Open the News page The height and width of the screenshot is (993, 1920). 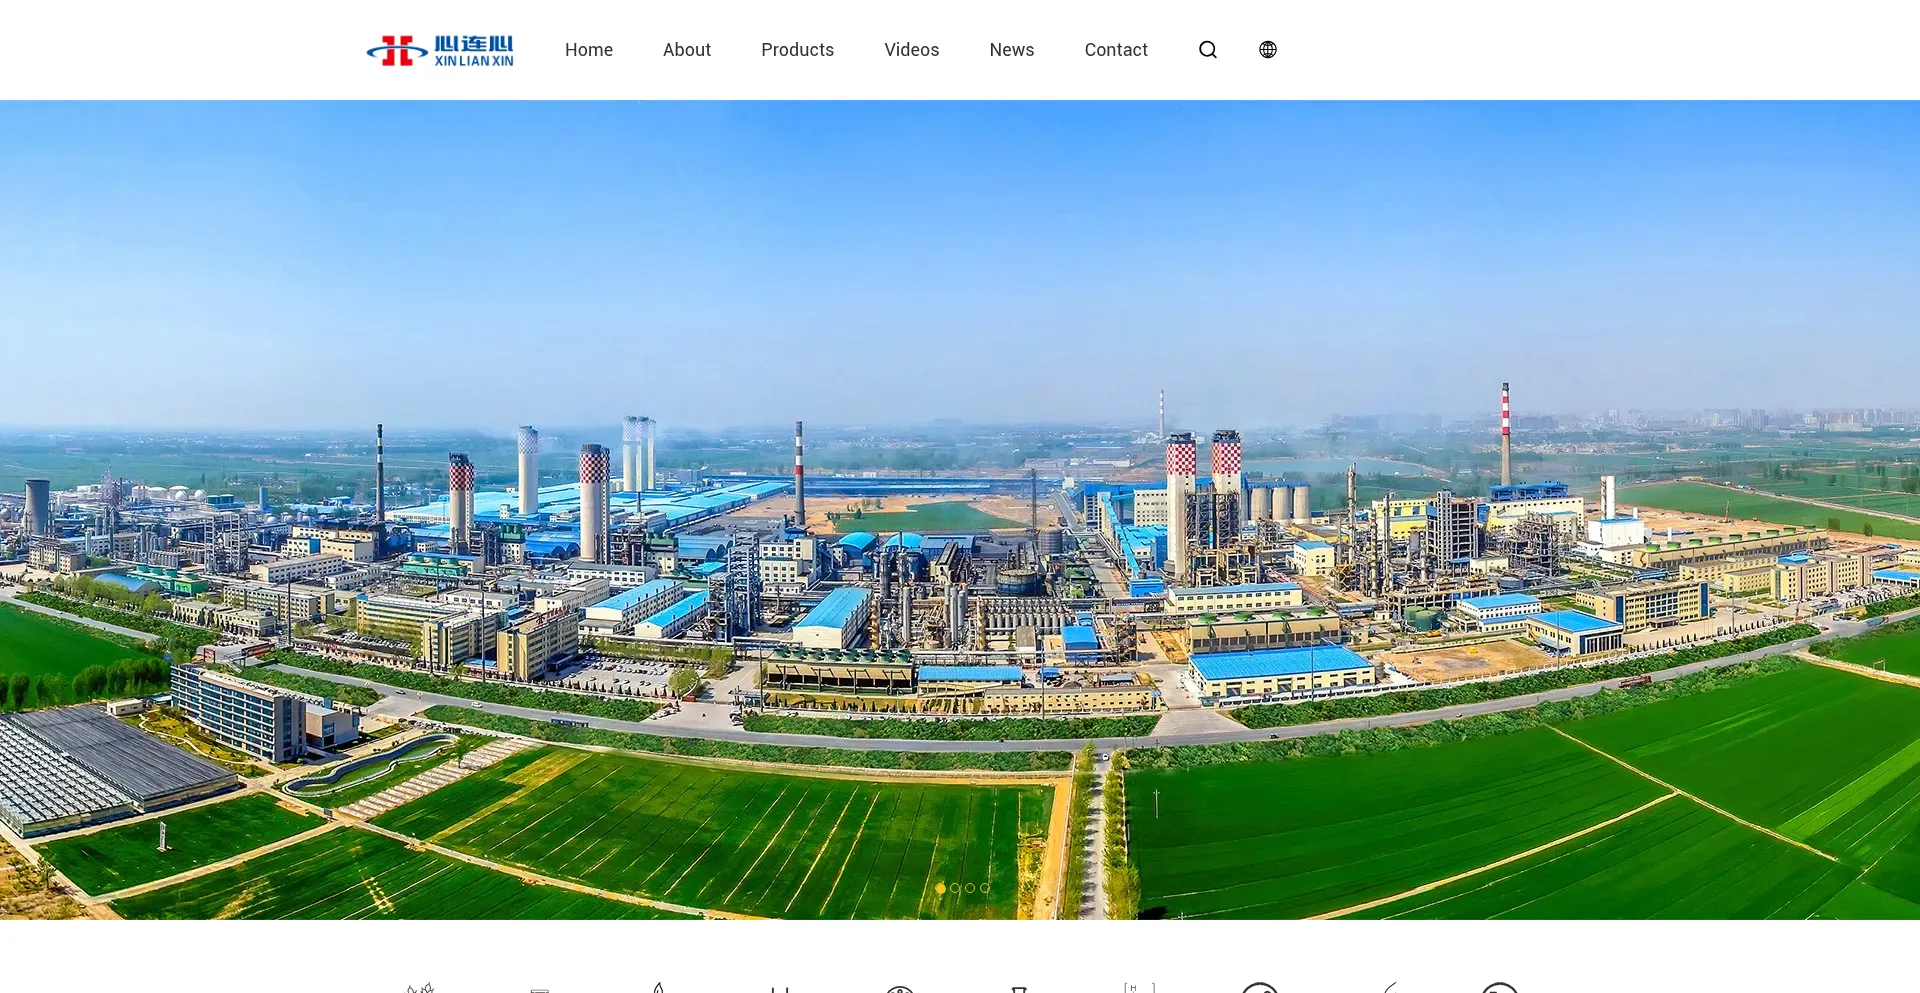[1011, 50]
